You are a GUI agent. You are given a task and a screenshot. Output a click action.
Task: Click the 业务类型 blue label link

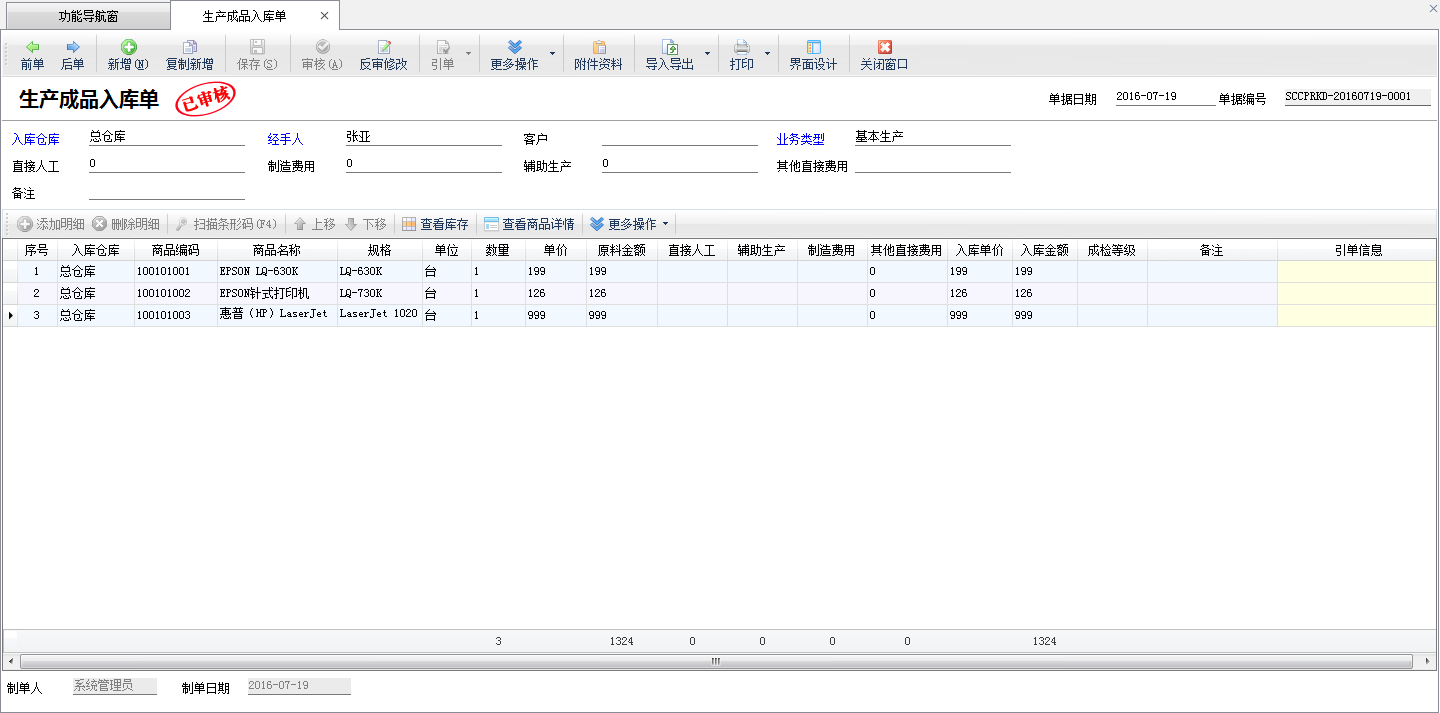coord(800,139)
